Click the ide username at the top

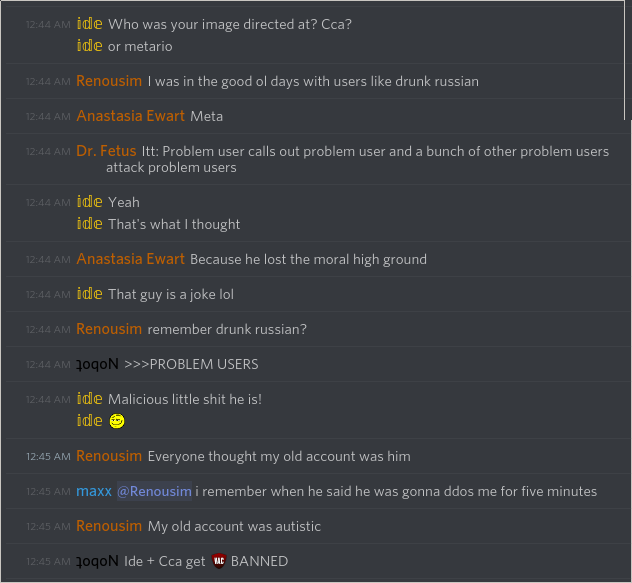[x=89, y=23]
